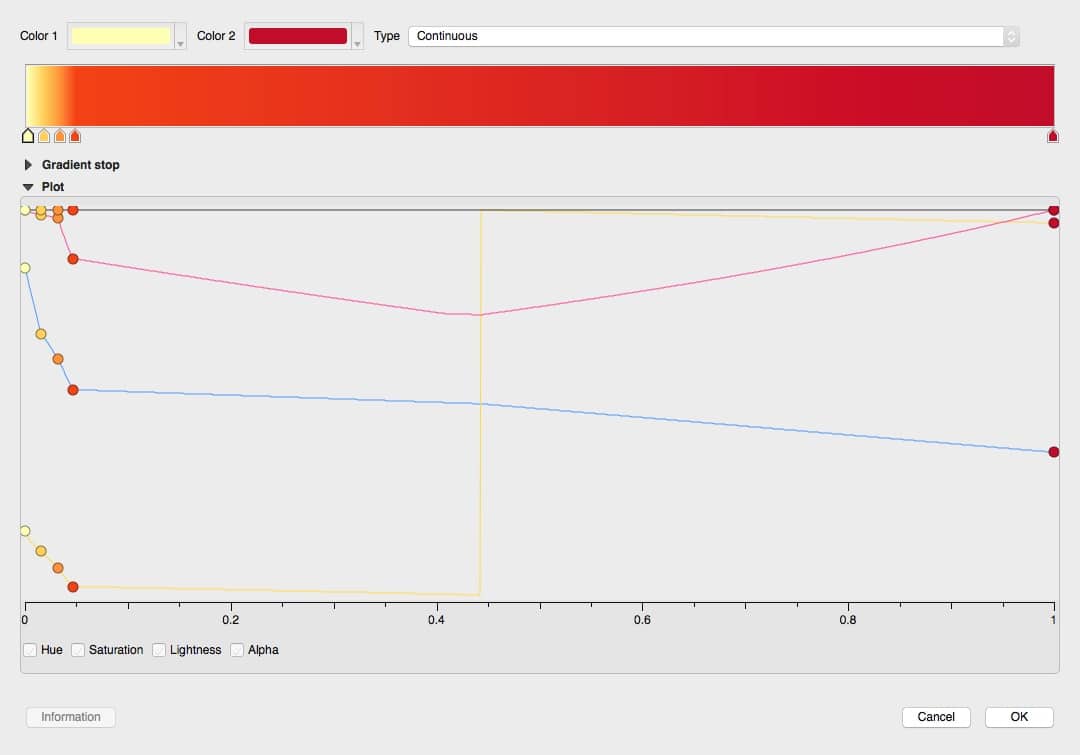
Task: Select the second light orange gradient stop marker
Action: 44,136
